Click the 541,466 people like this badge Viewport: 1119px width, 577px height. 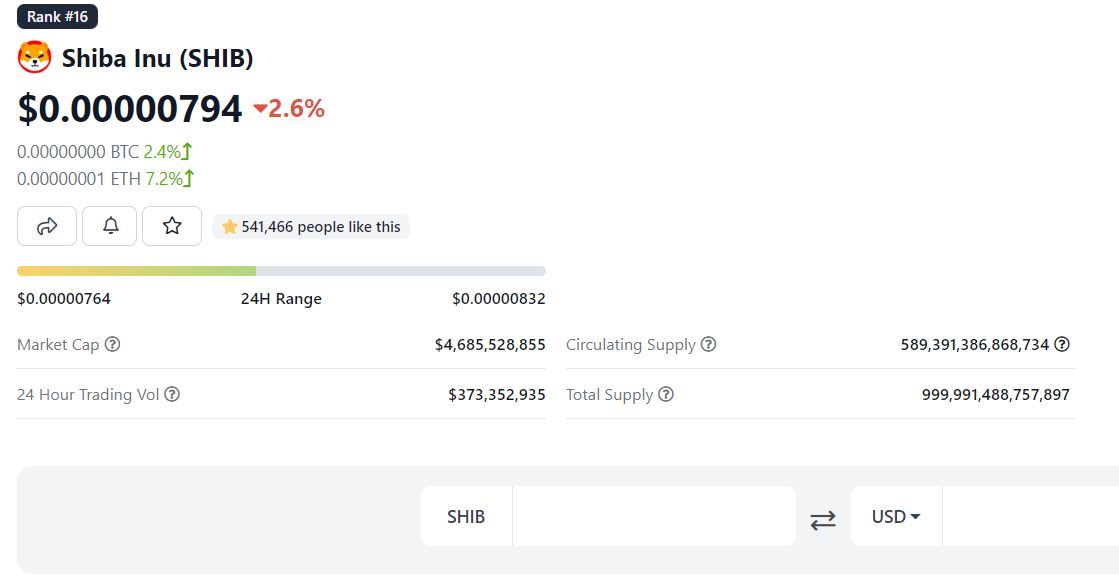(x=311, y=227)
